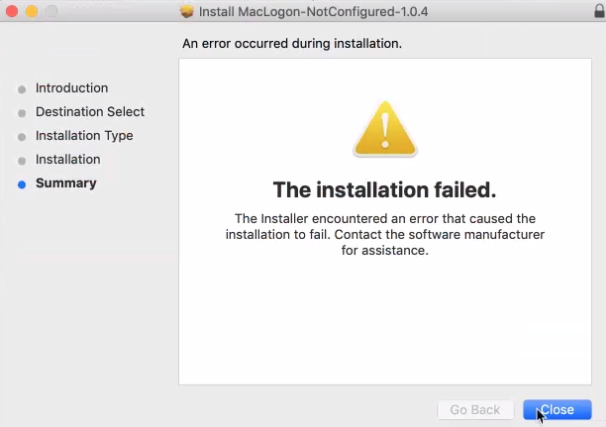The width and height of the screenshot is (606, 427).
Task: Click the Introduction step bullet
Action: (x=22, y=90)
